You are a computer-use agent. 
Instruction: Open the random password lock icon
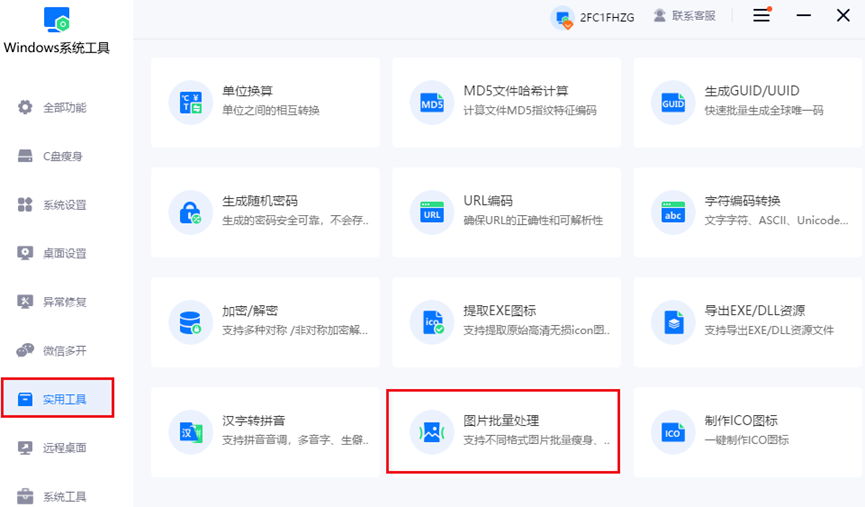191,212
